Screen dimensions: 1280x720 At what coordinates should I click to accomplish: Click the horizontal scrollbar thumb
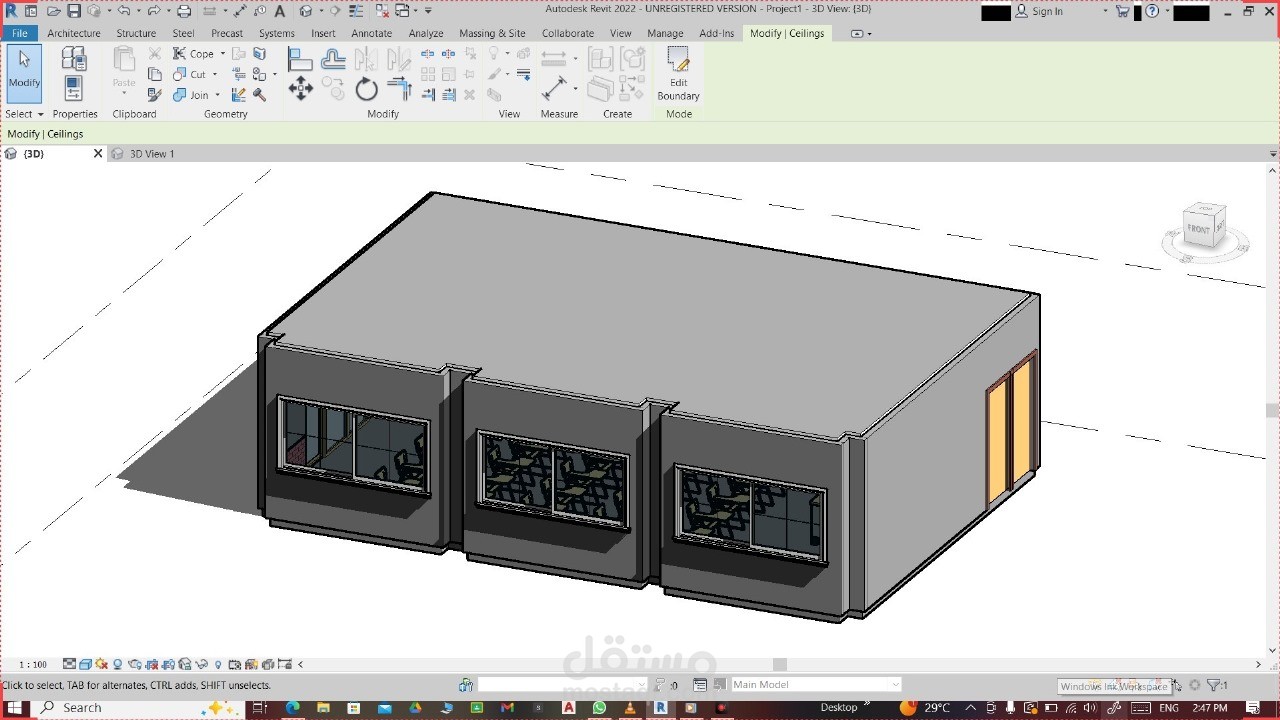tap(780, 664)
